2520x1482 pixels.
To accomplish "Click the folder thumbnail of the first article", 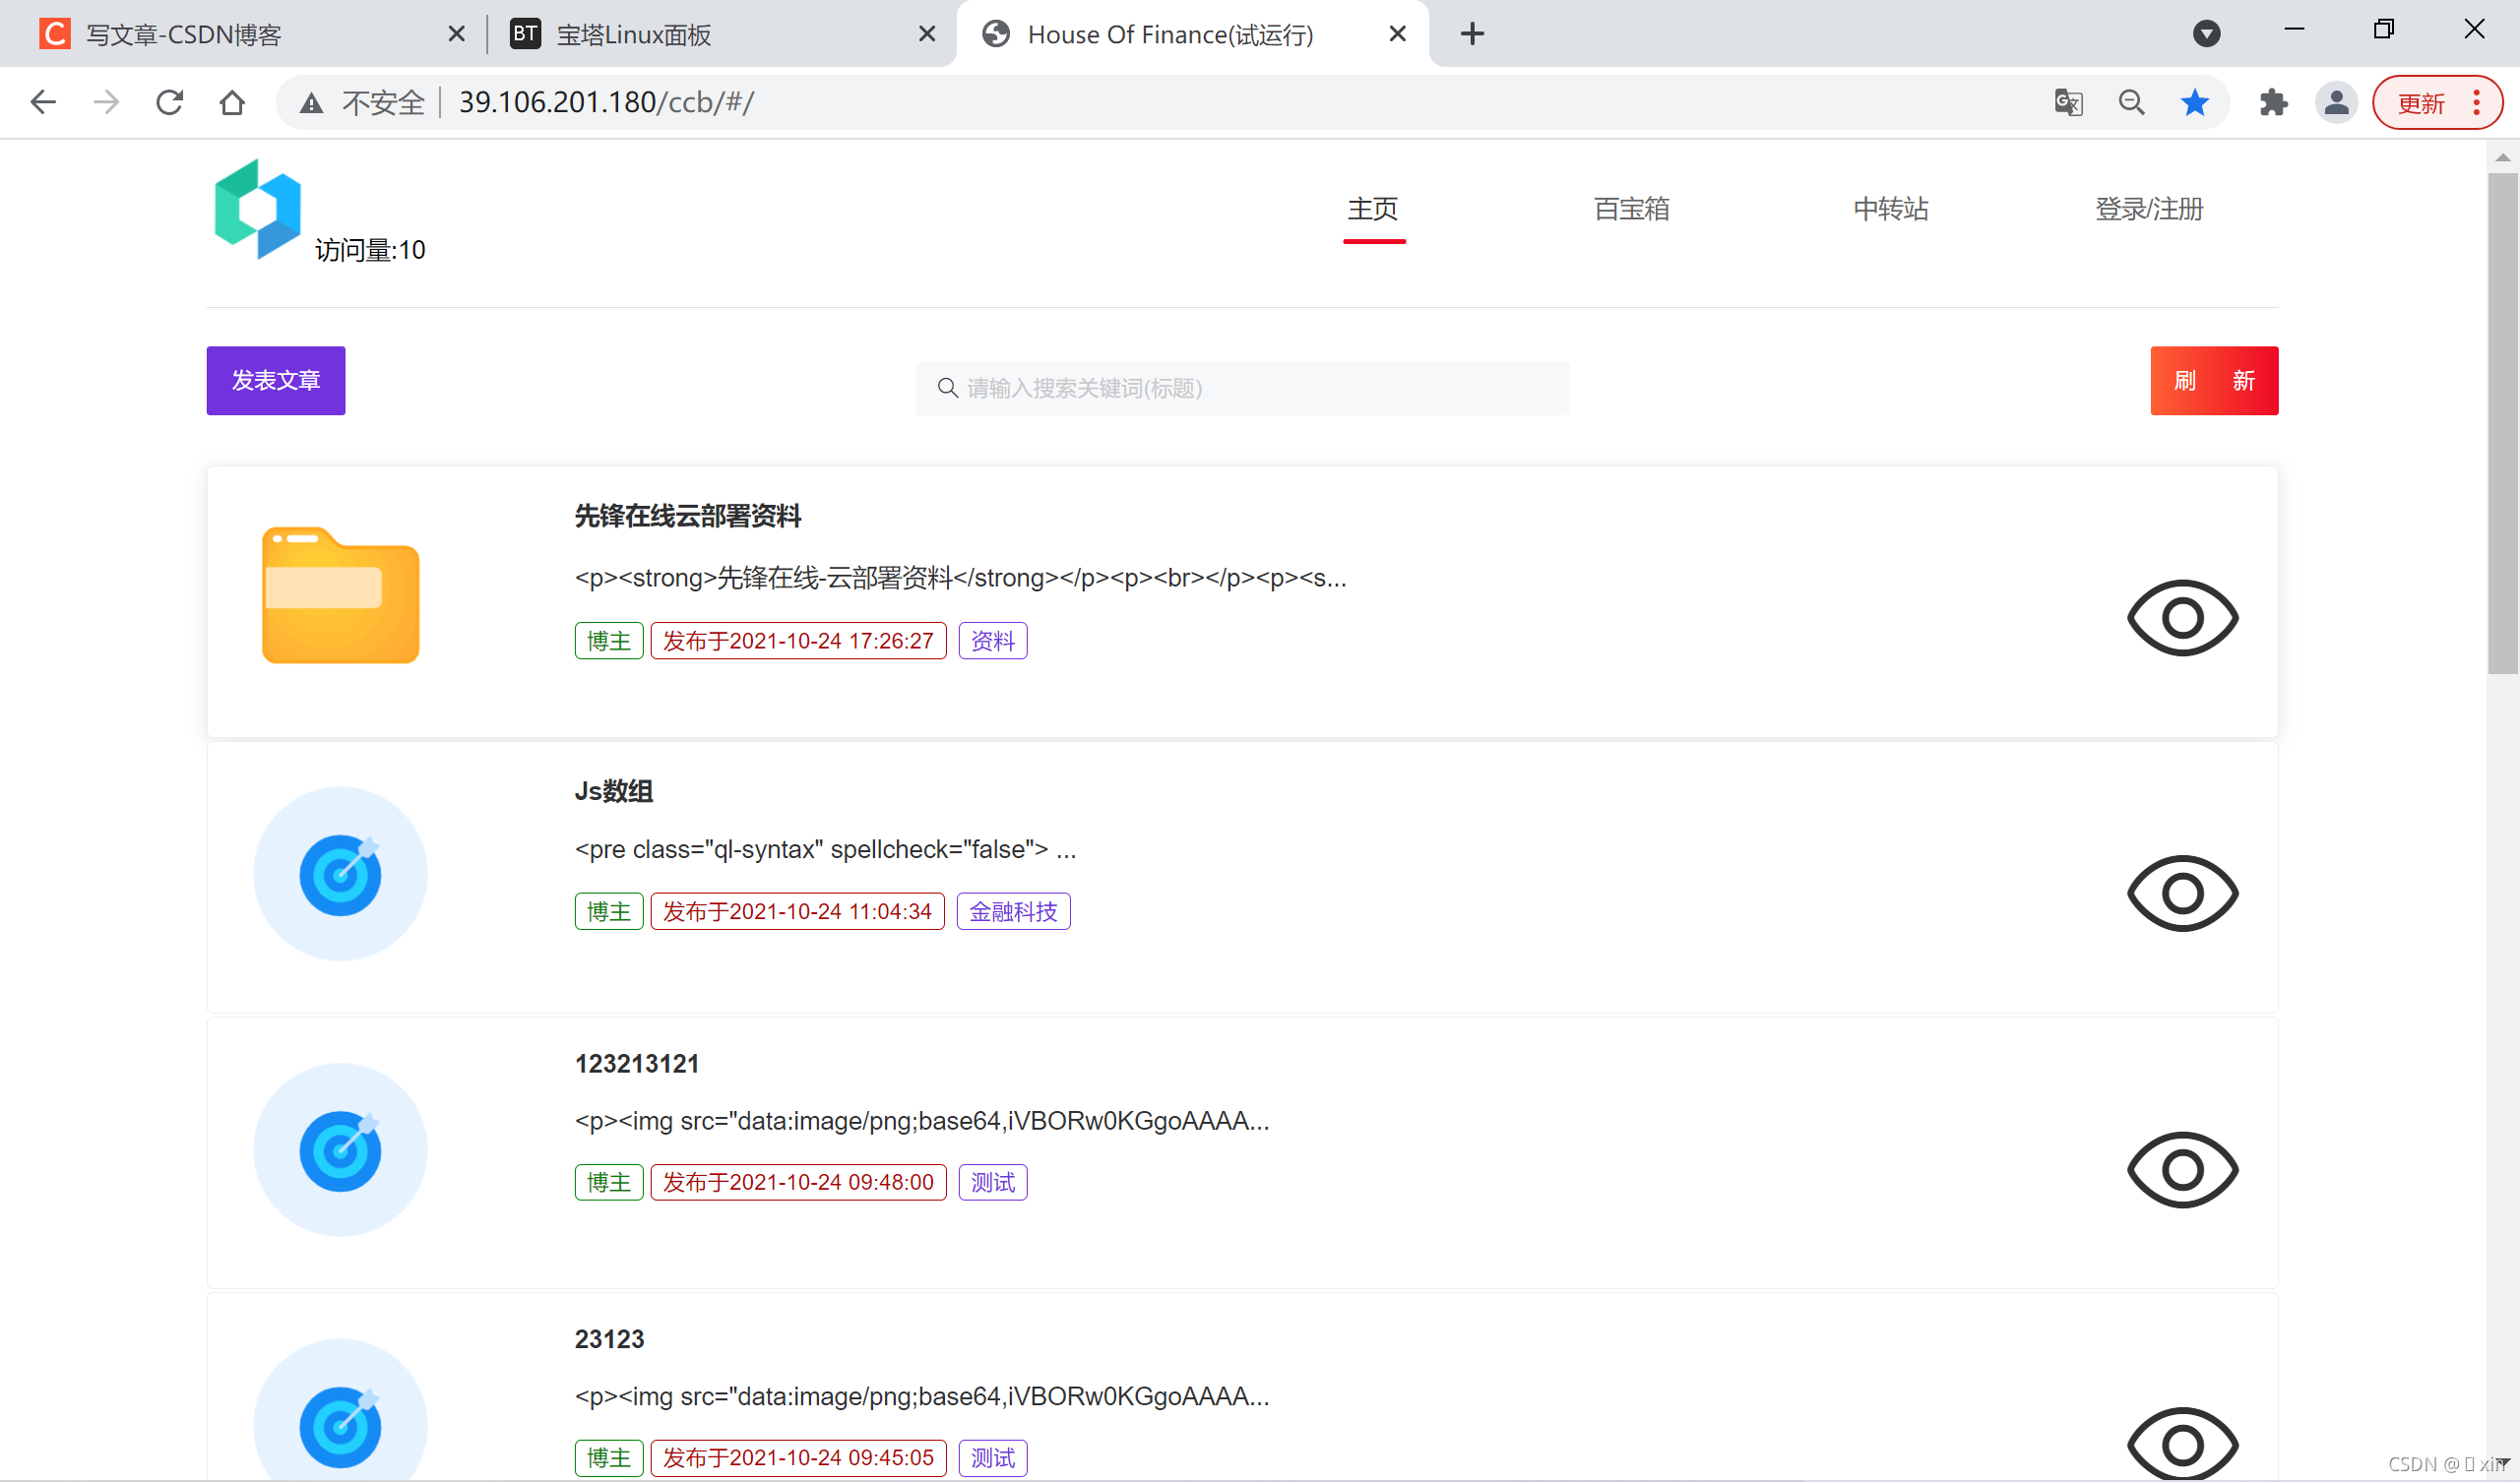I will point(340,596).
